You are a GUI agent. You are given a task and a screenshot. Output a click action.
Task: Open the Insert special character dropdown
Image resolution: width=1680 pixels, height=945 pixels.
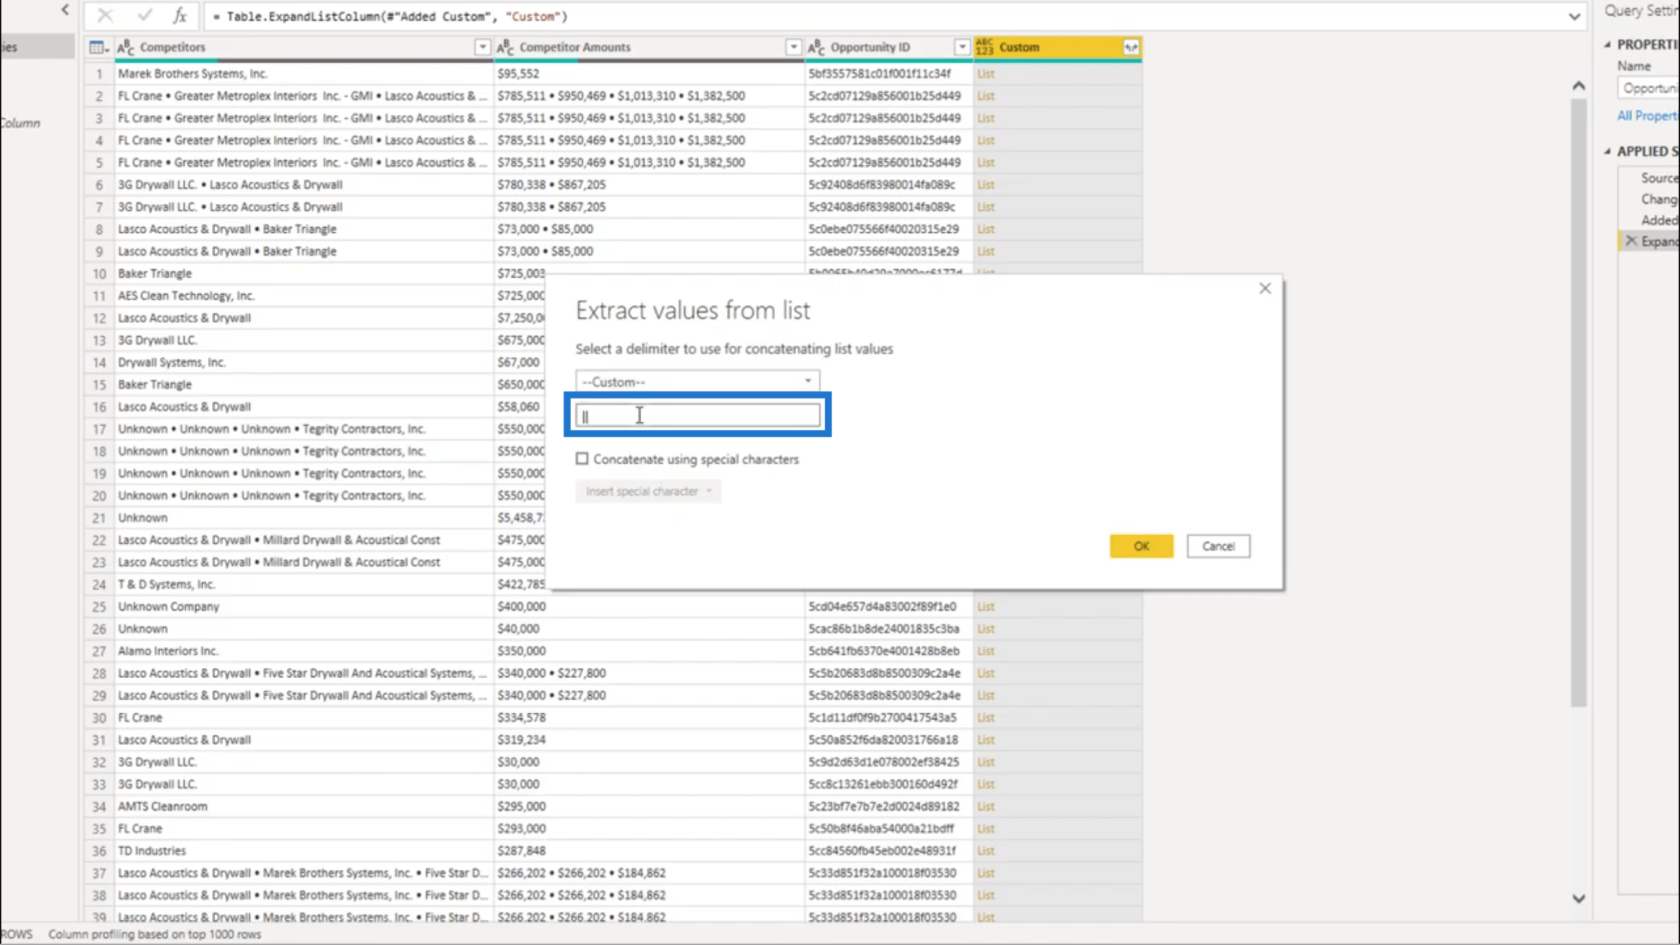[x=648, y=491]
